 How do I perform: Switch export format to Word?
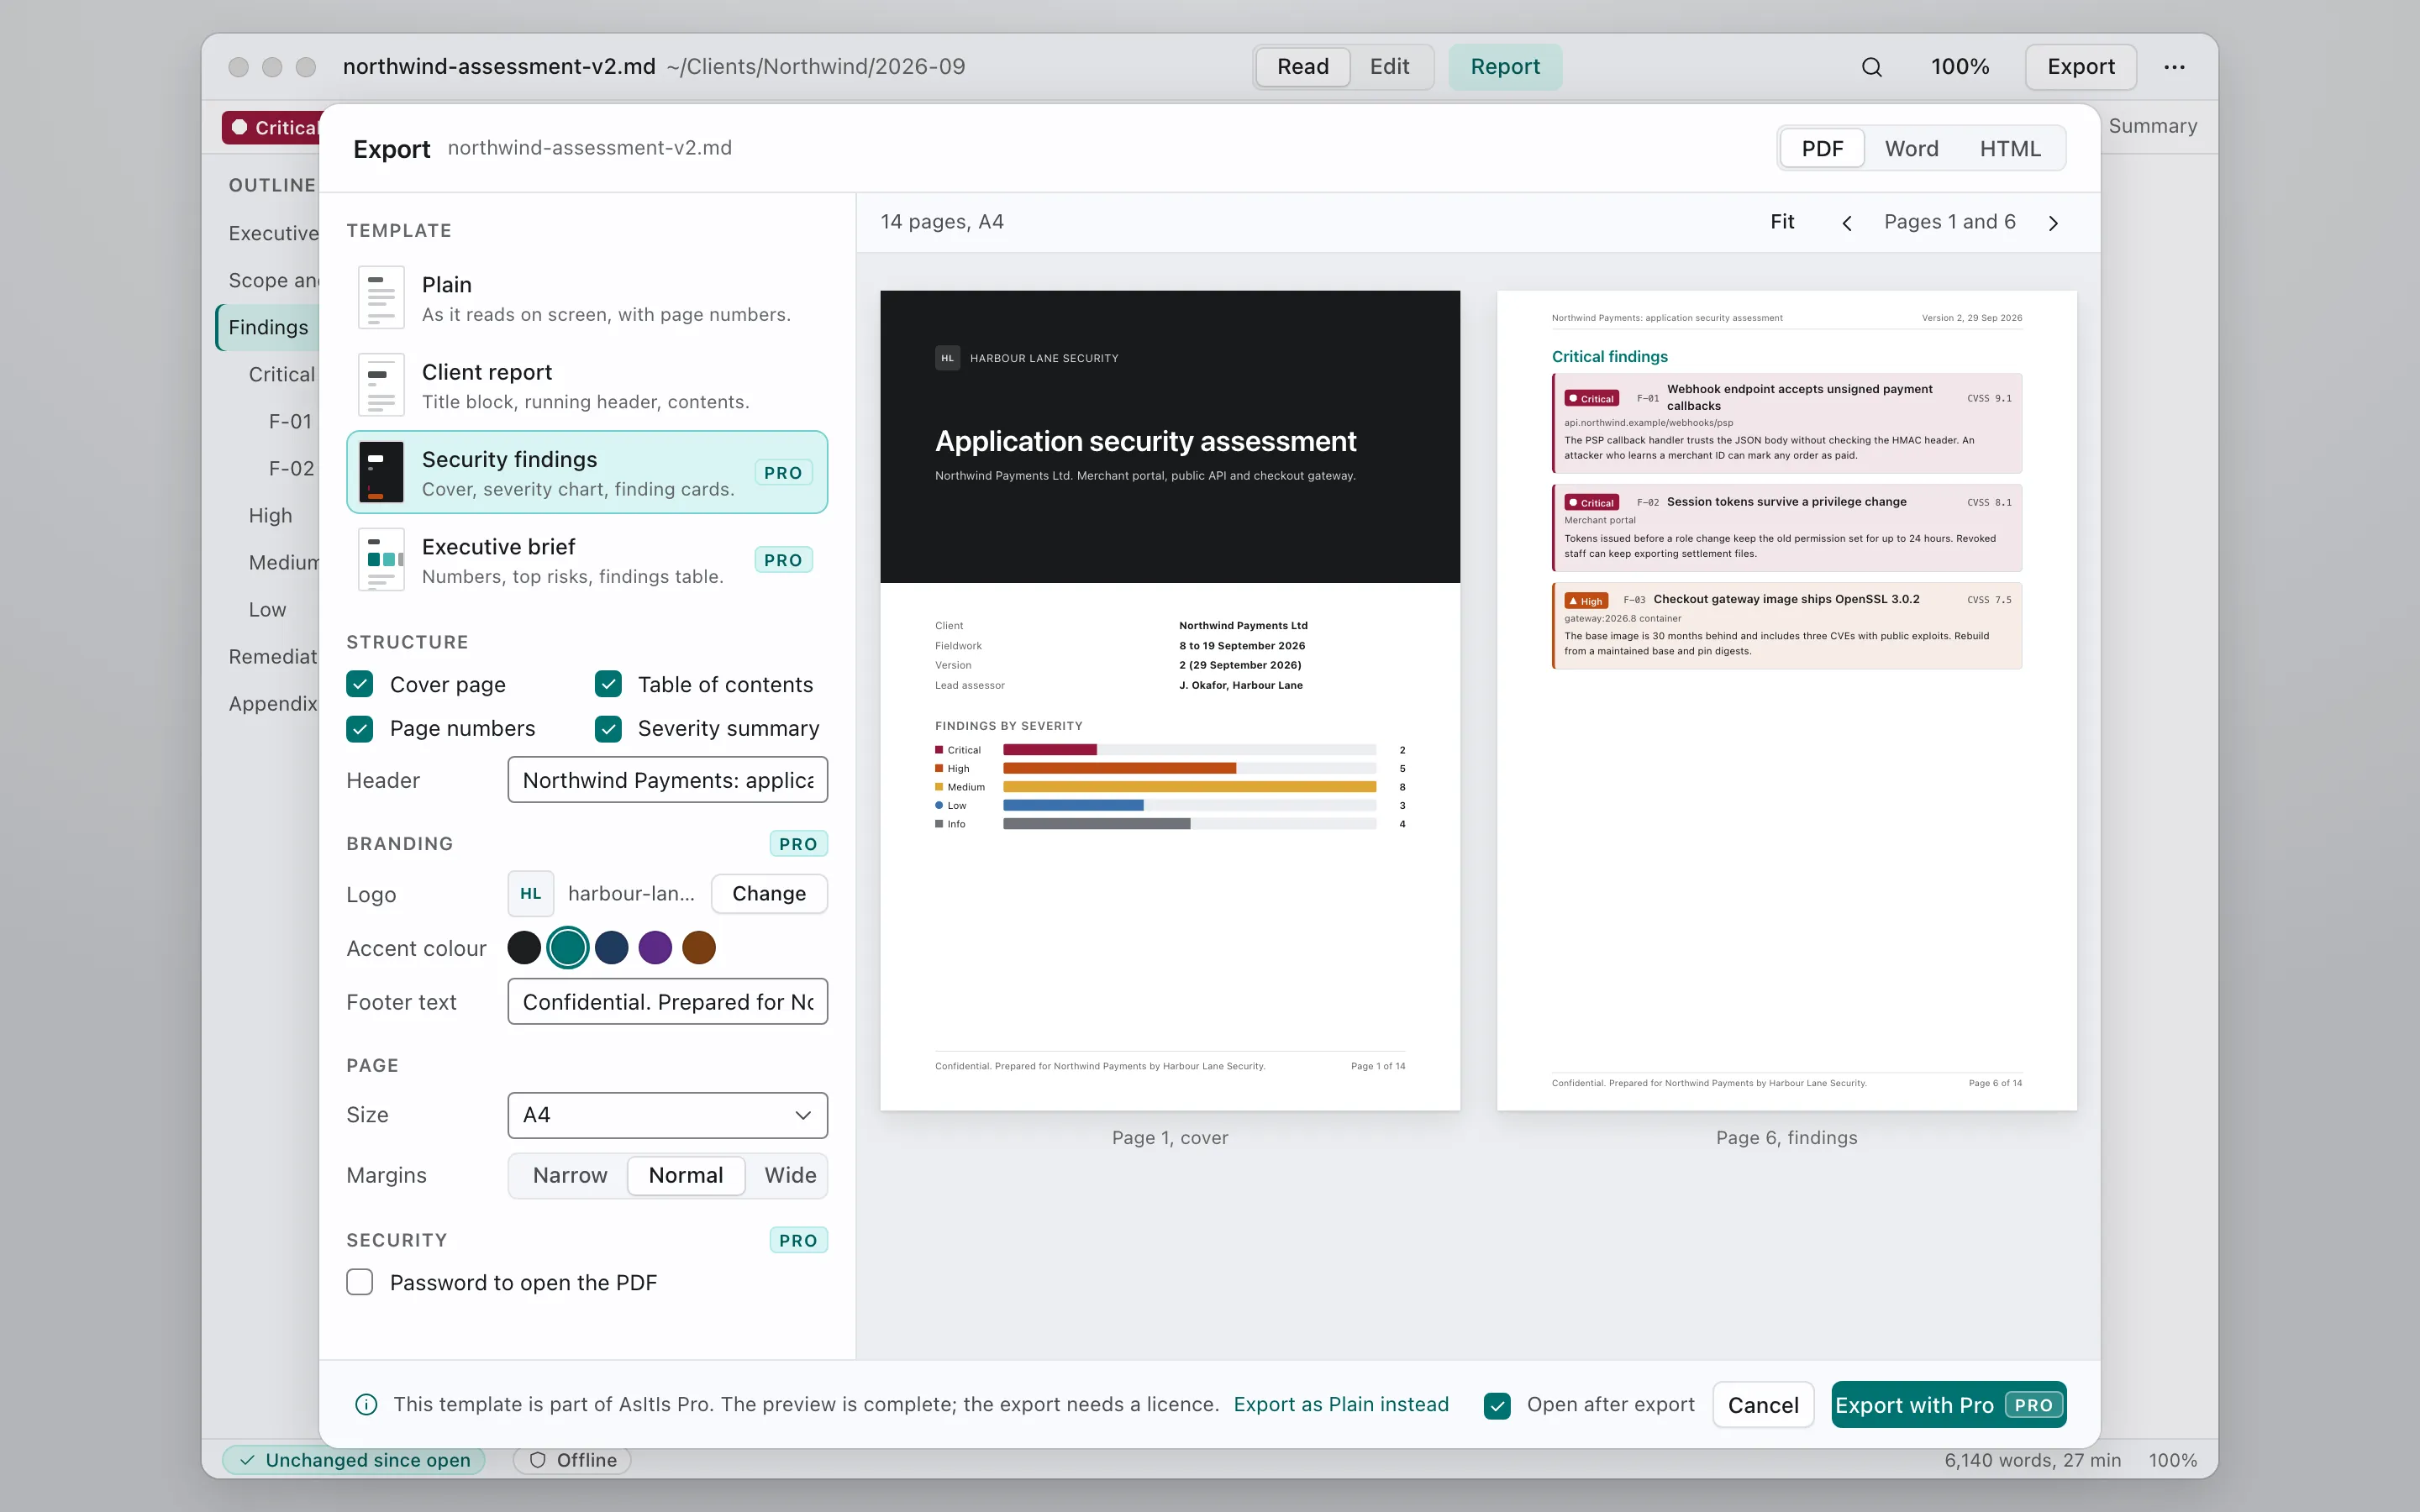click(x=1911, y=149)
